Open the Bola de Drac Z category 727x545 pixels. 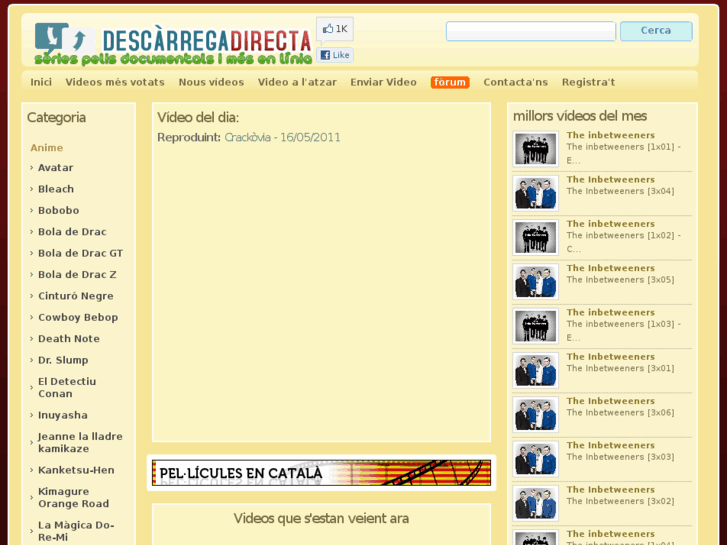pyautogui.click(x=77, y=274)
